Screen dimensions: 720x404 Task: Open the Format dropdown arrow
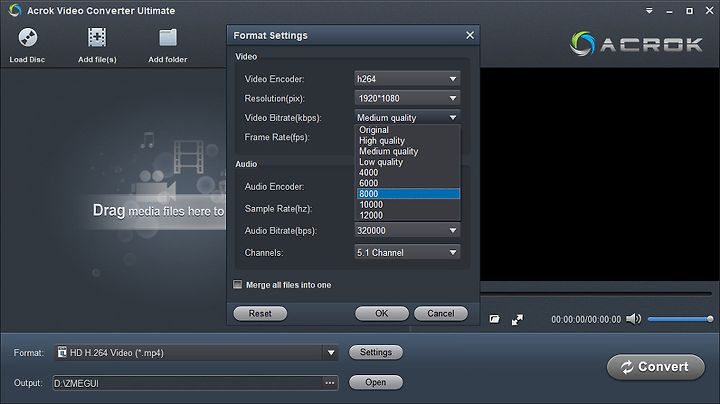tap(331, 353)
